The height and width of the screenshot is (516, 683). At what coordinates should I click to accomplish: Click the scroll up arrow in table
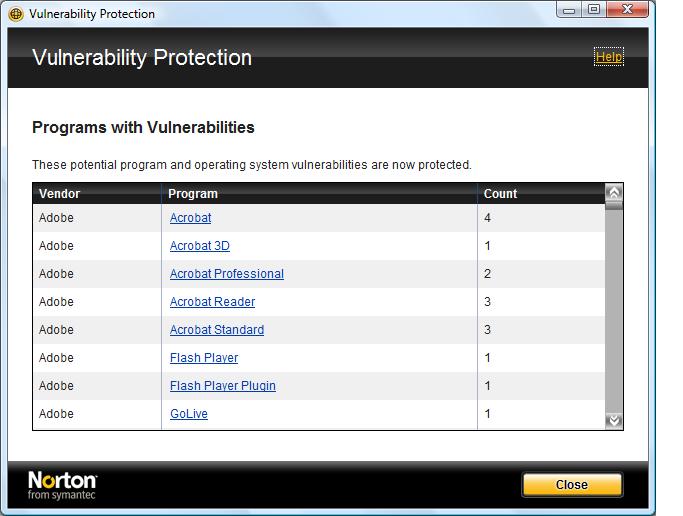[x=614, y=193]
